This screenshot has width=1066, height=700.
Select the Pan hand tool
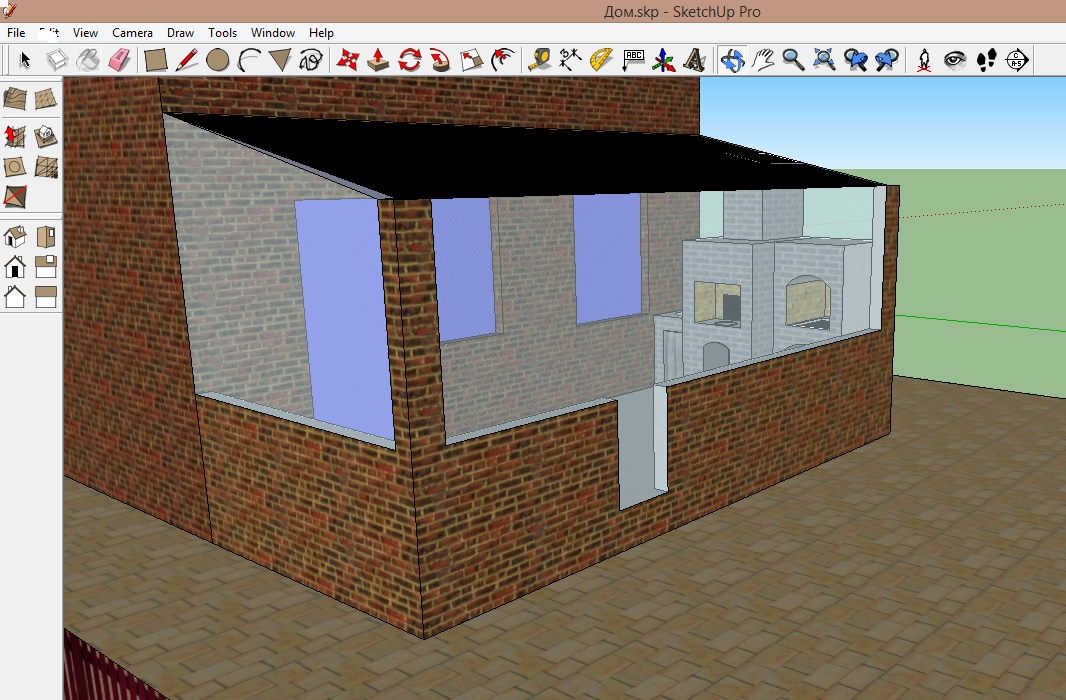pos(763,60)
